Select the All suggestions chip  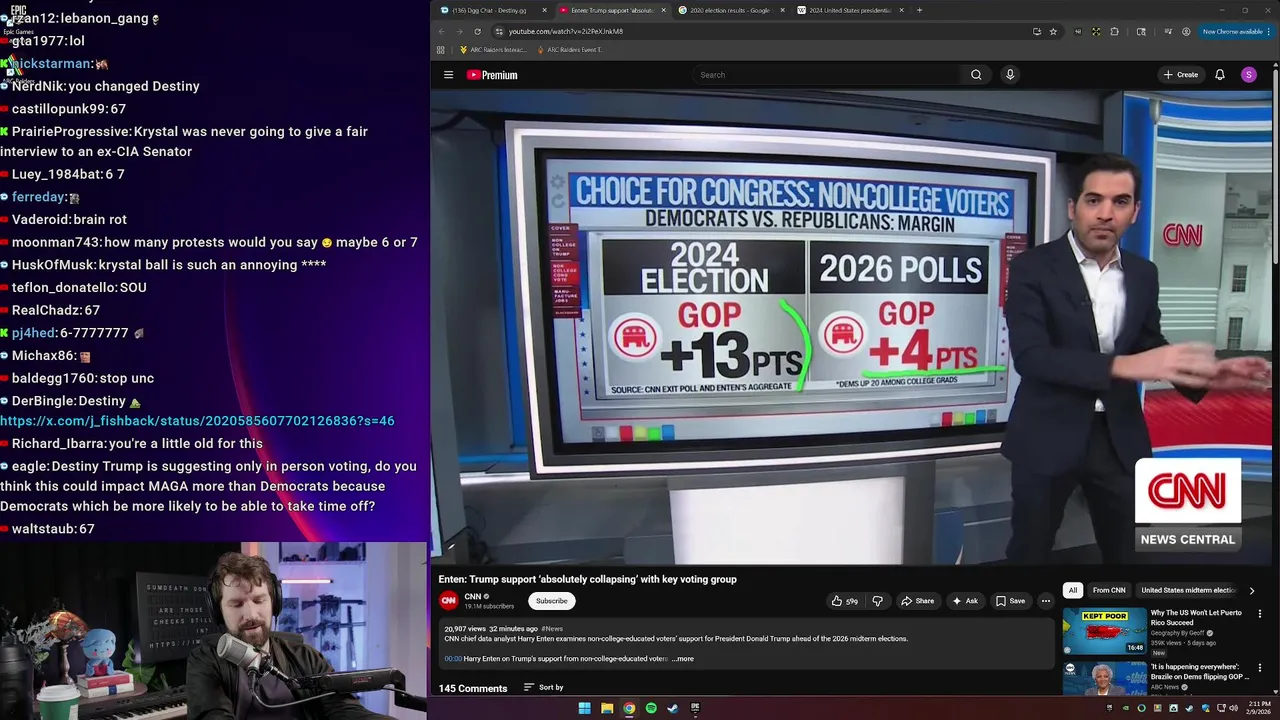1073,591
